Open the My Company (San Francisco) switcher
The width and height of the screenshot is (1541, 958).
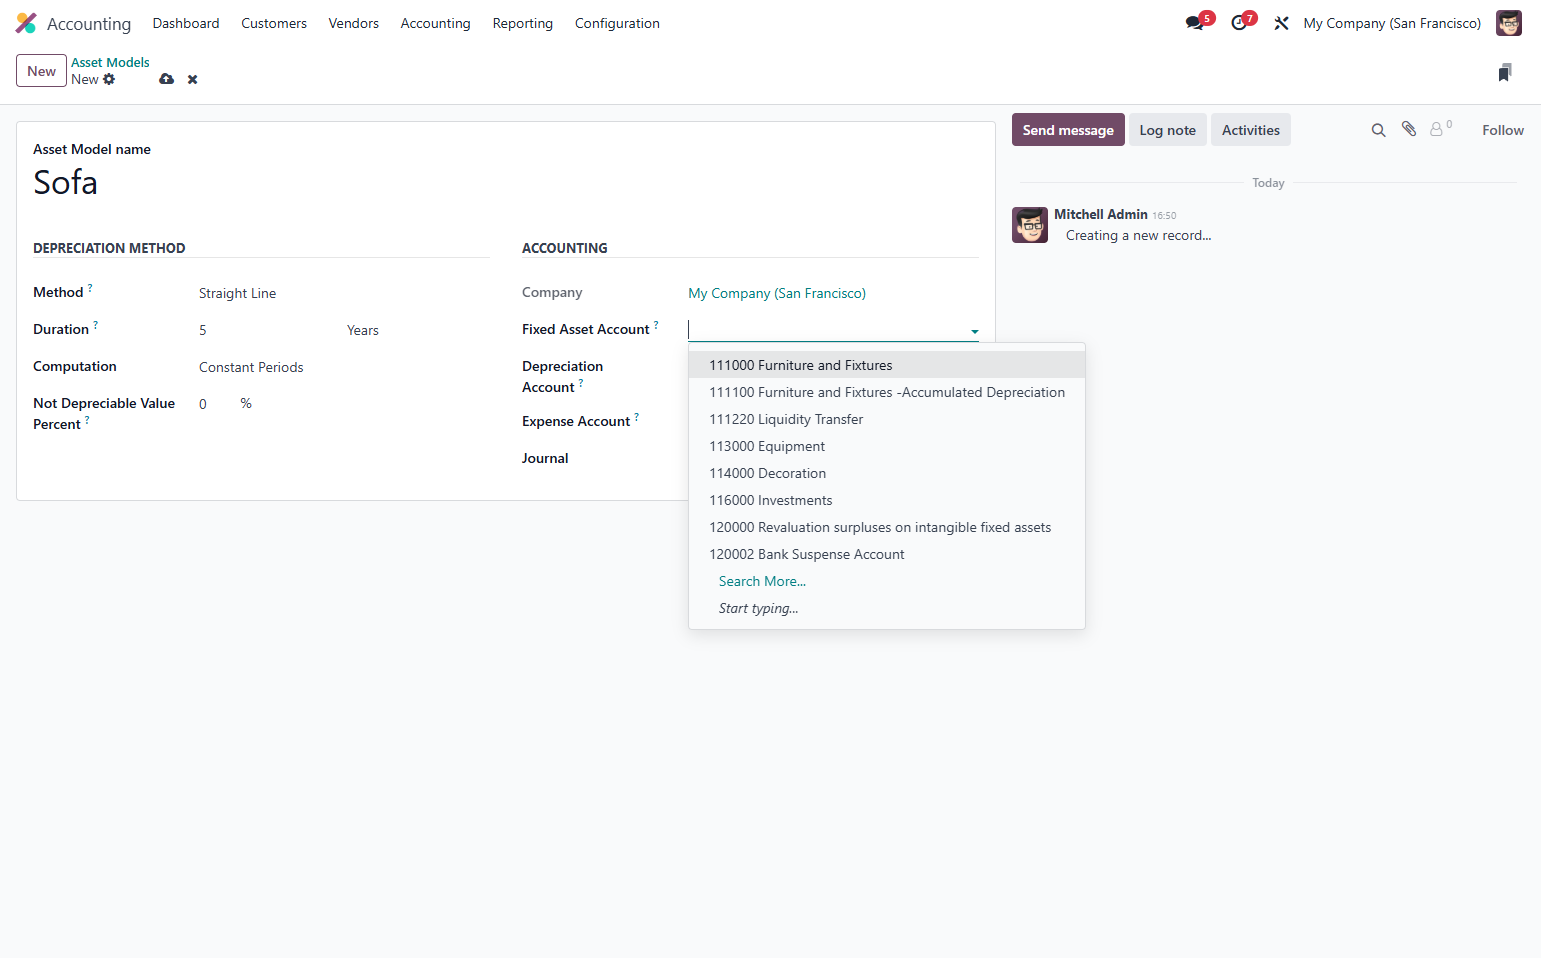[1392, 23]
